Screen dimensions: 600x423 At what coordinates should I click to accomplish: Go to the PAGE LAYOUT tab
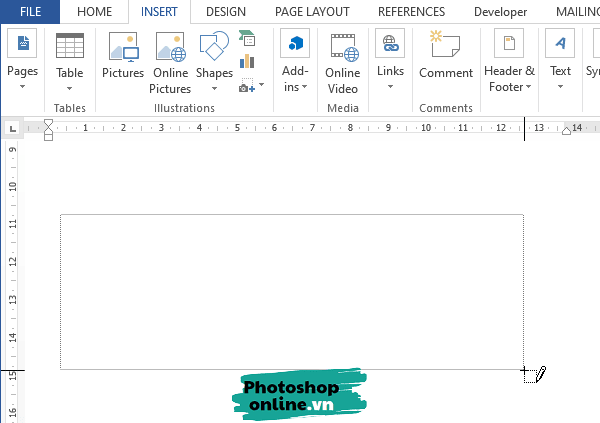[x=312, y=11]
